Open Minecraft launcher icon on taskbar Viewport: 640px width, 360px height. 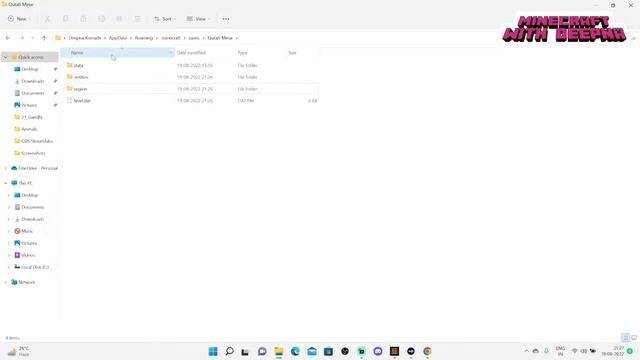tap(394, 351)
